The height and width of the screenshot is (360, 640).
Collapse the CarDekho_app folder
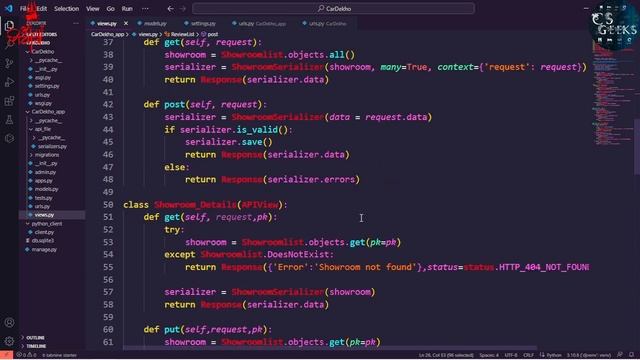click(x=45, y=112)
